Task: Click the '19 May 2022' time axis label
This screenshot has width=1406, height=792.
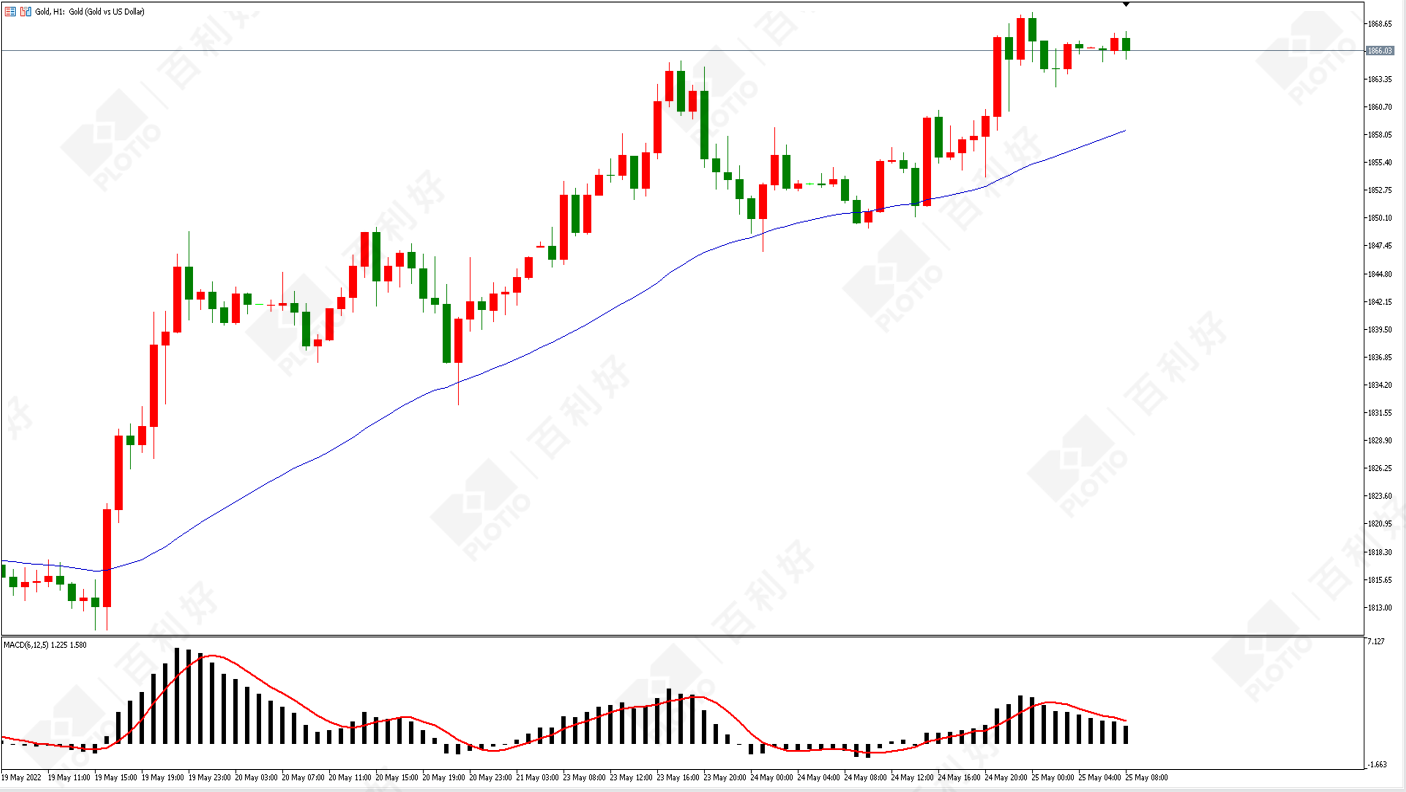Action: pyautogui.click(x=22, y=777)
